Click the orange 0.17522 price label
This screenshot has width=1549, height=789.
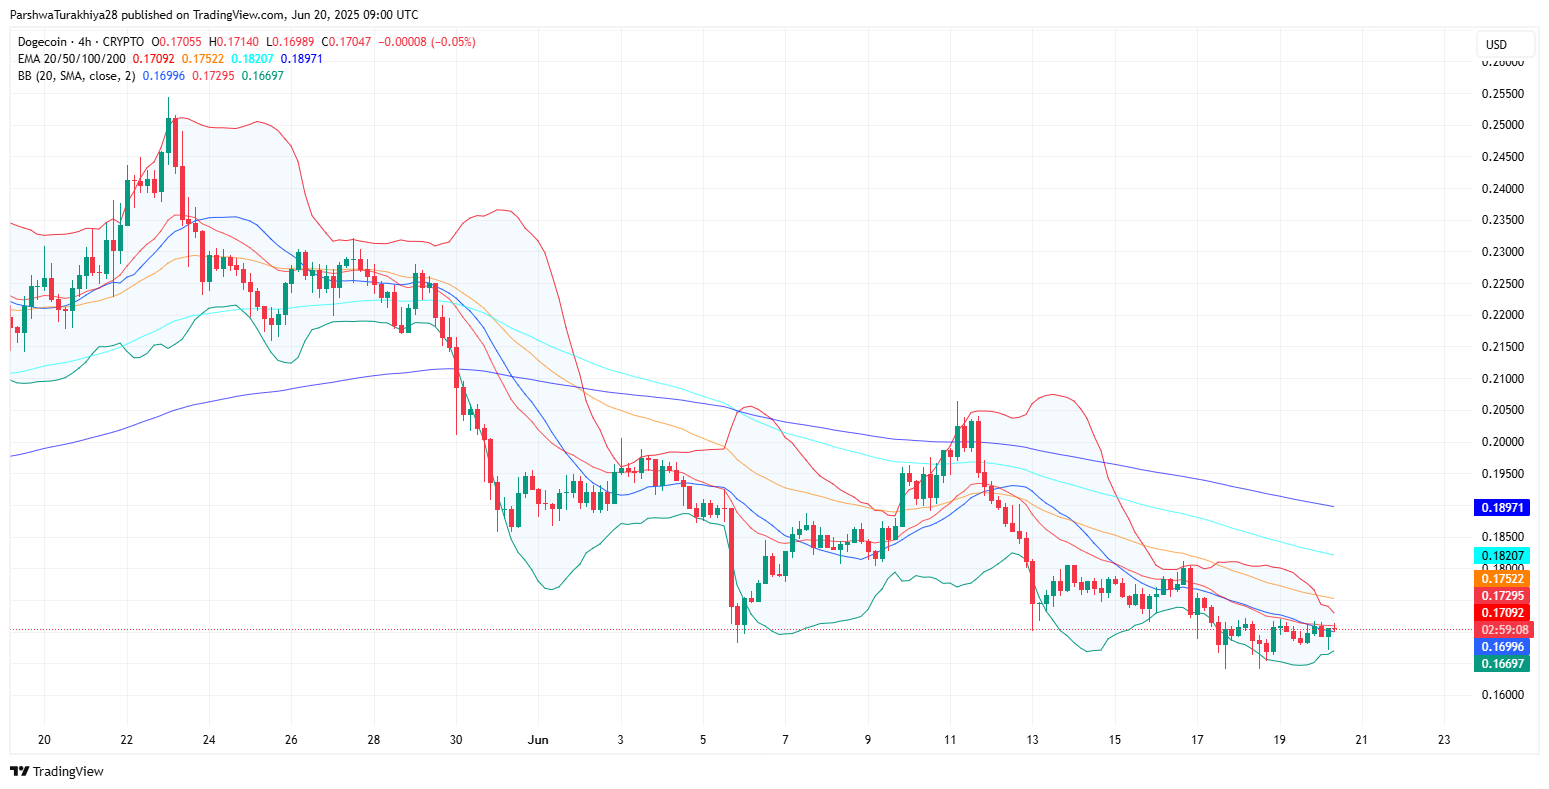(1502, 579)
